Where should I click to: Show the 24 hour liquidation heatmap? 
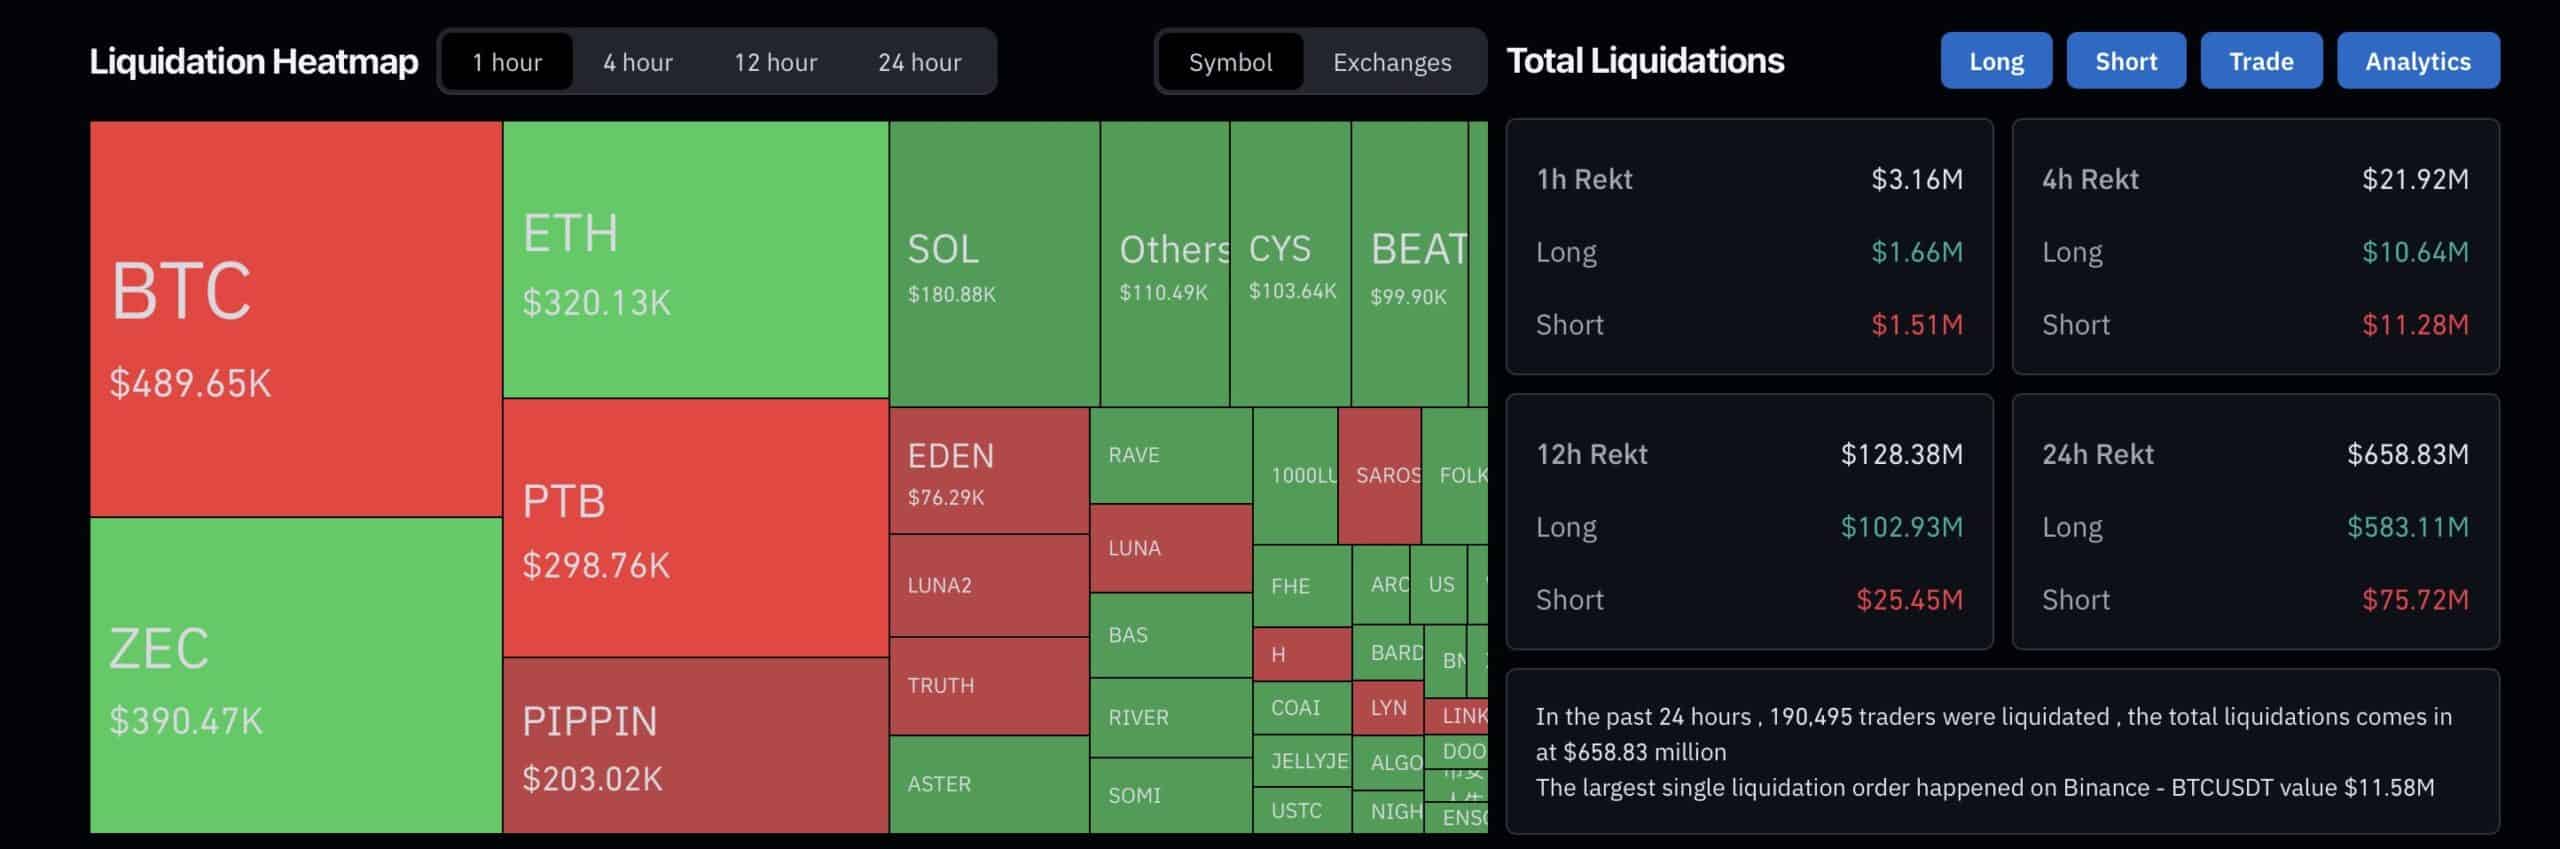coord(919,62)
